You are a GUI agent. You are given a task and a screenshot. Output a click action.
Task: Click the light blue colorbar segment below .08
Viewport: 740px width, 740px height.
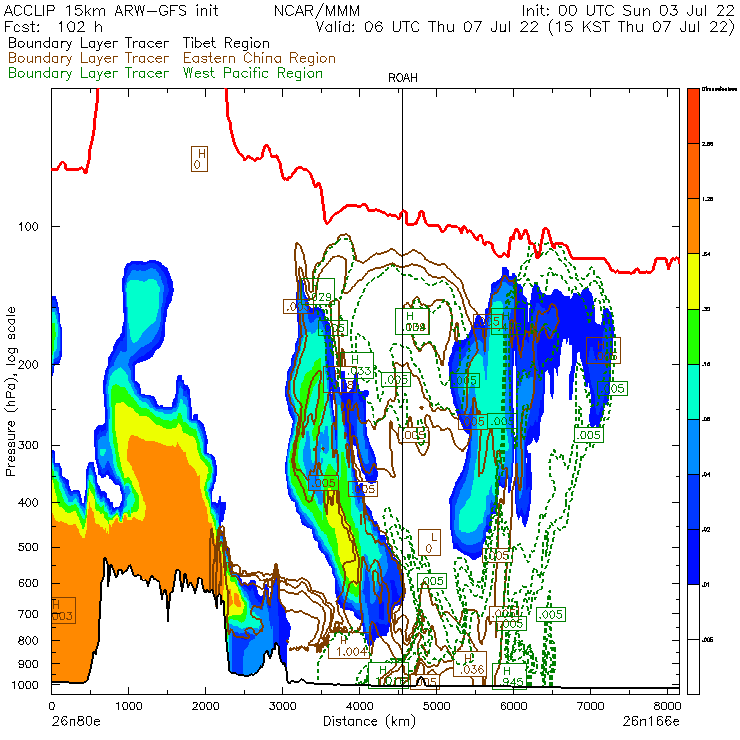(x=693, y=447)
